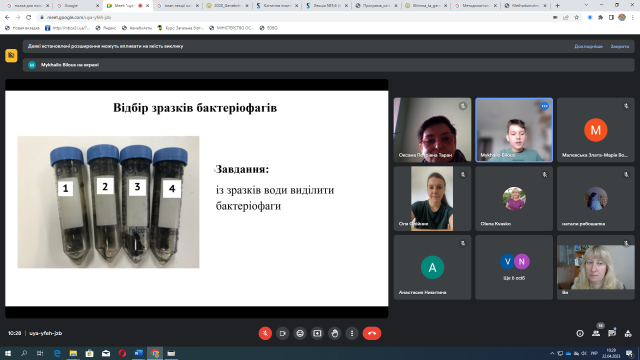Open the 'Новая вкладка' bookmark
Screen dimensions: 640x360
point(22,28)
